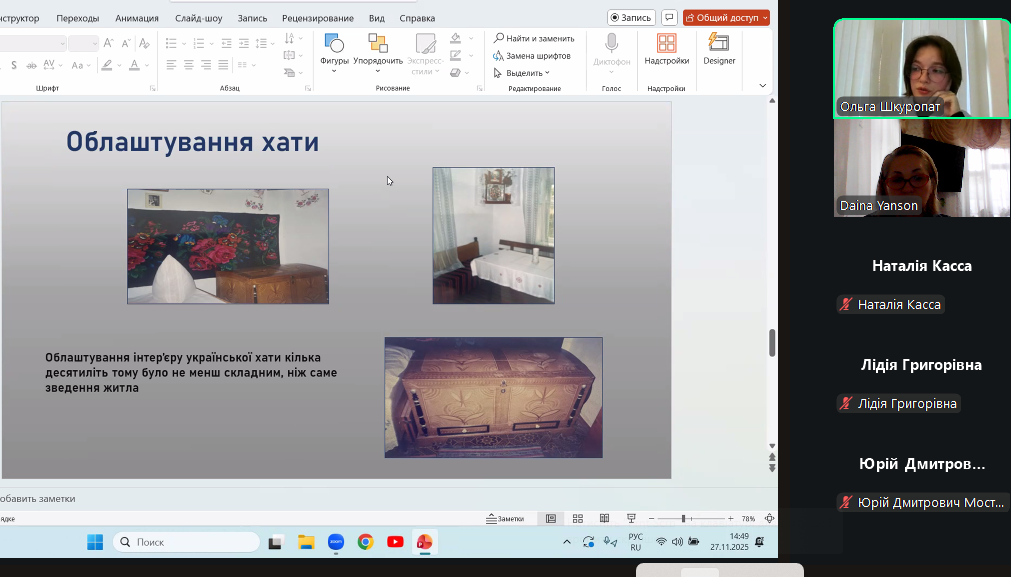The width and height of the screenshot is (1011, 577).
Task: Switch to the Рецензирование tab
Action: tap(317, 18)
